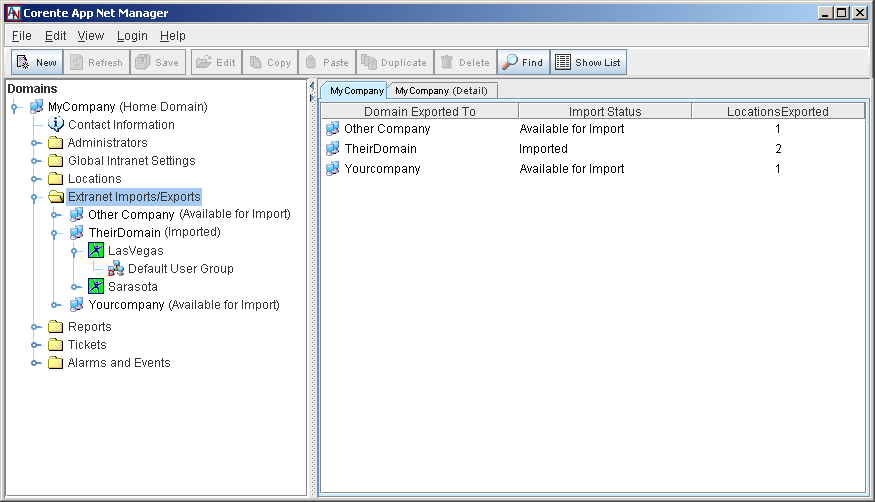Expand the Sarasota location node

tap(76, 287)
